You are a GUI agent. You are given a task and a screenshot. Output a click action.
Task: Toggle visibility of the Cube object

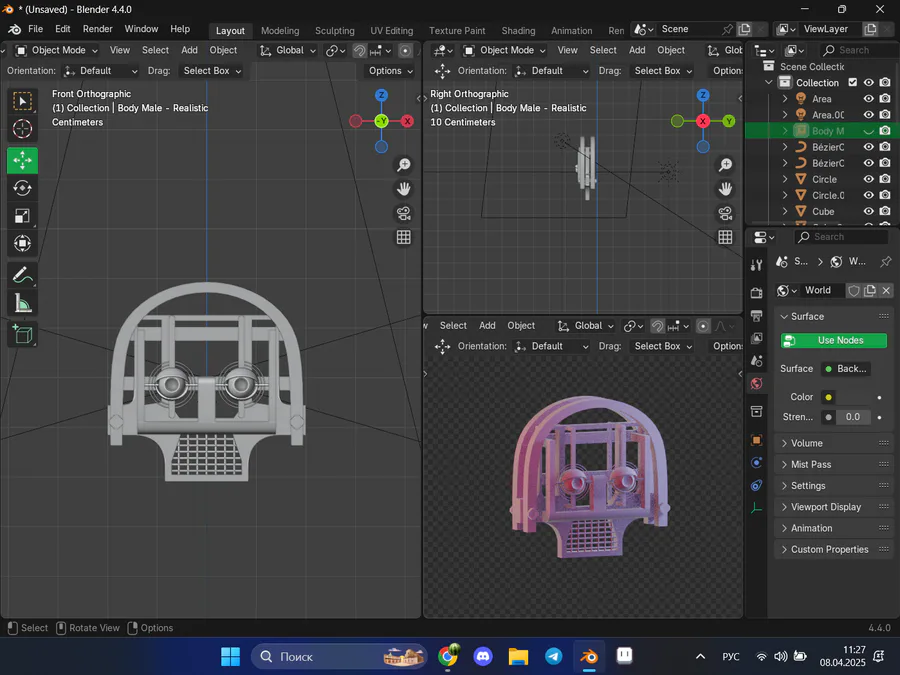coord(869,211)
